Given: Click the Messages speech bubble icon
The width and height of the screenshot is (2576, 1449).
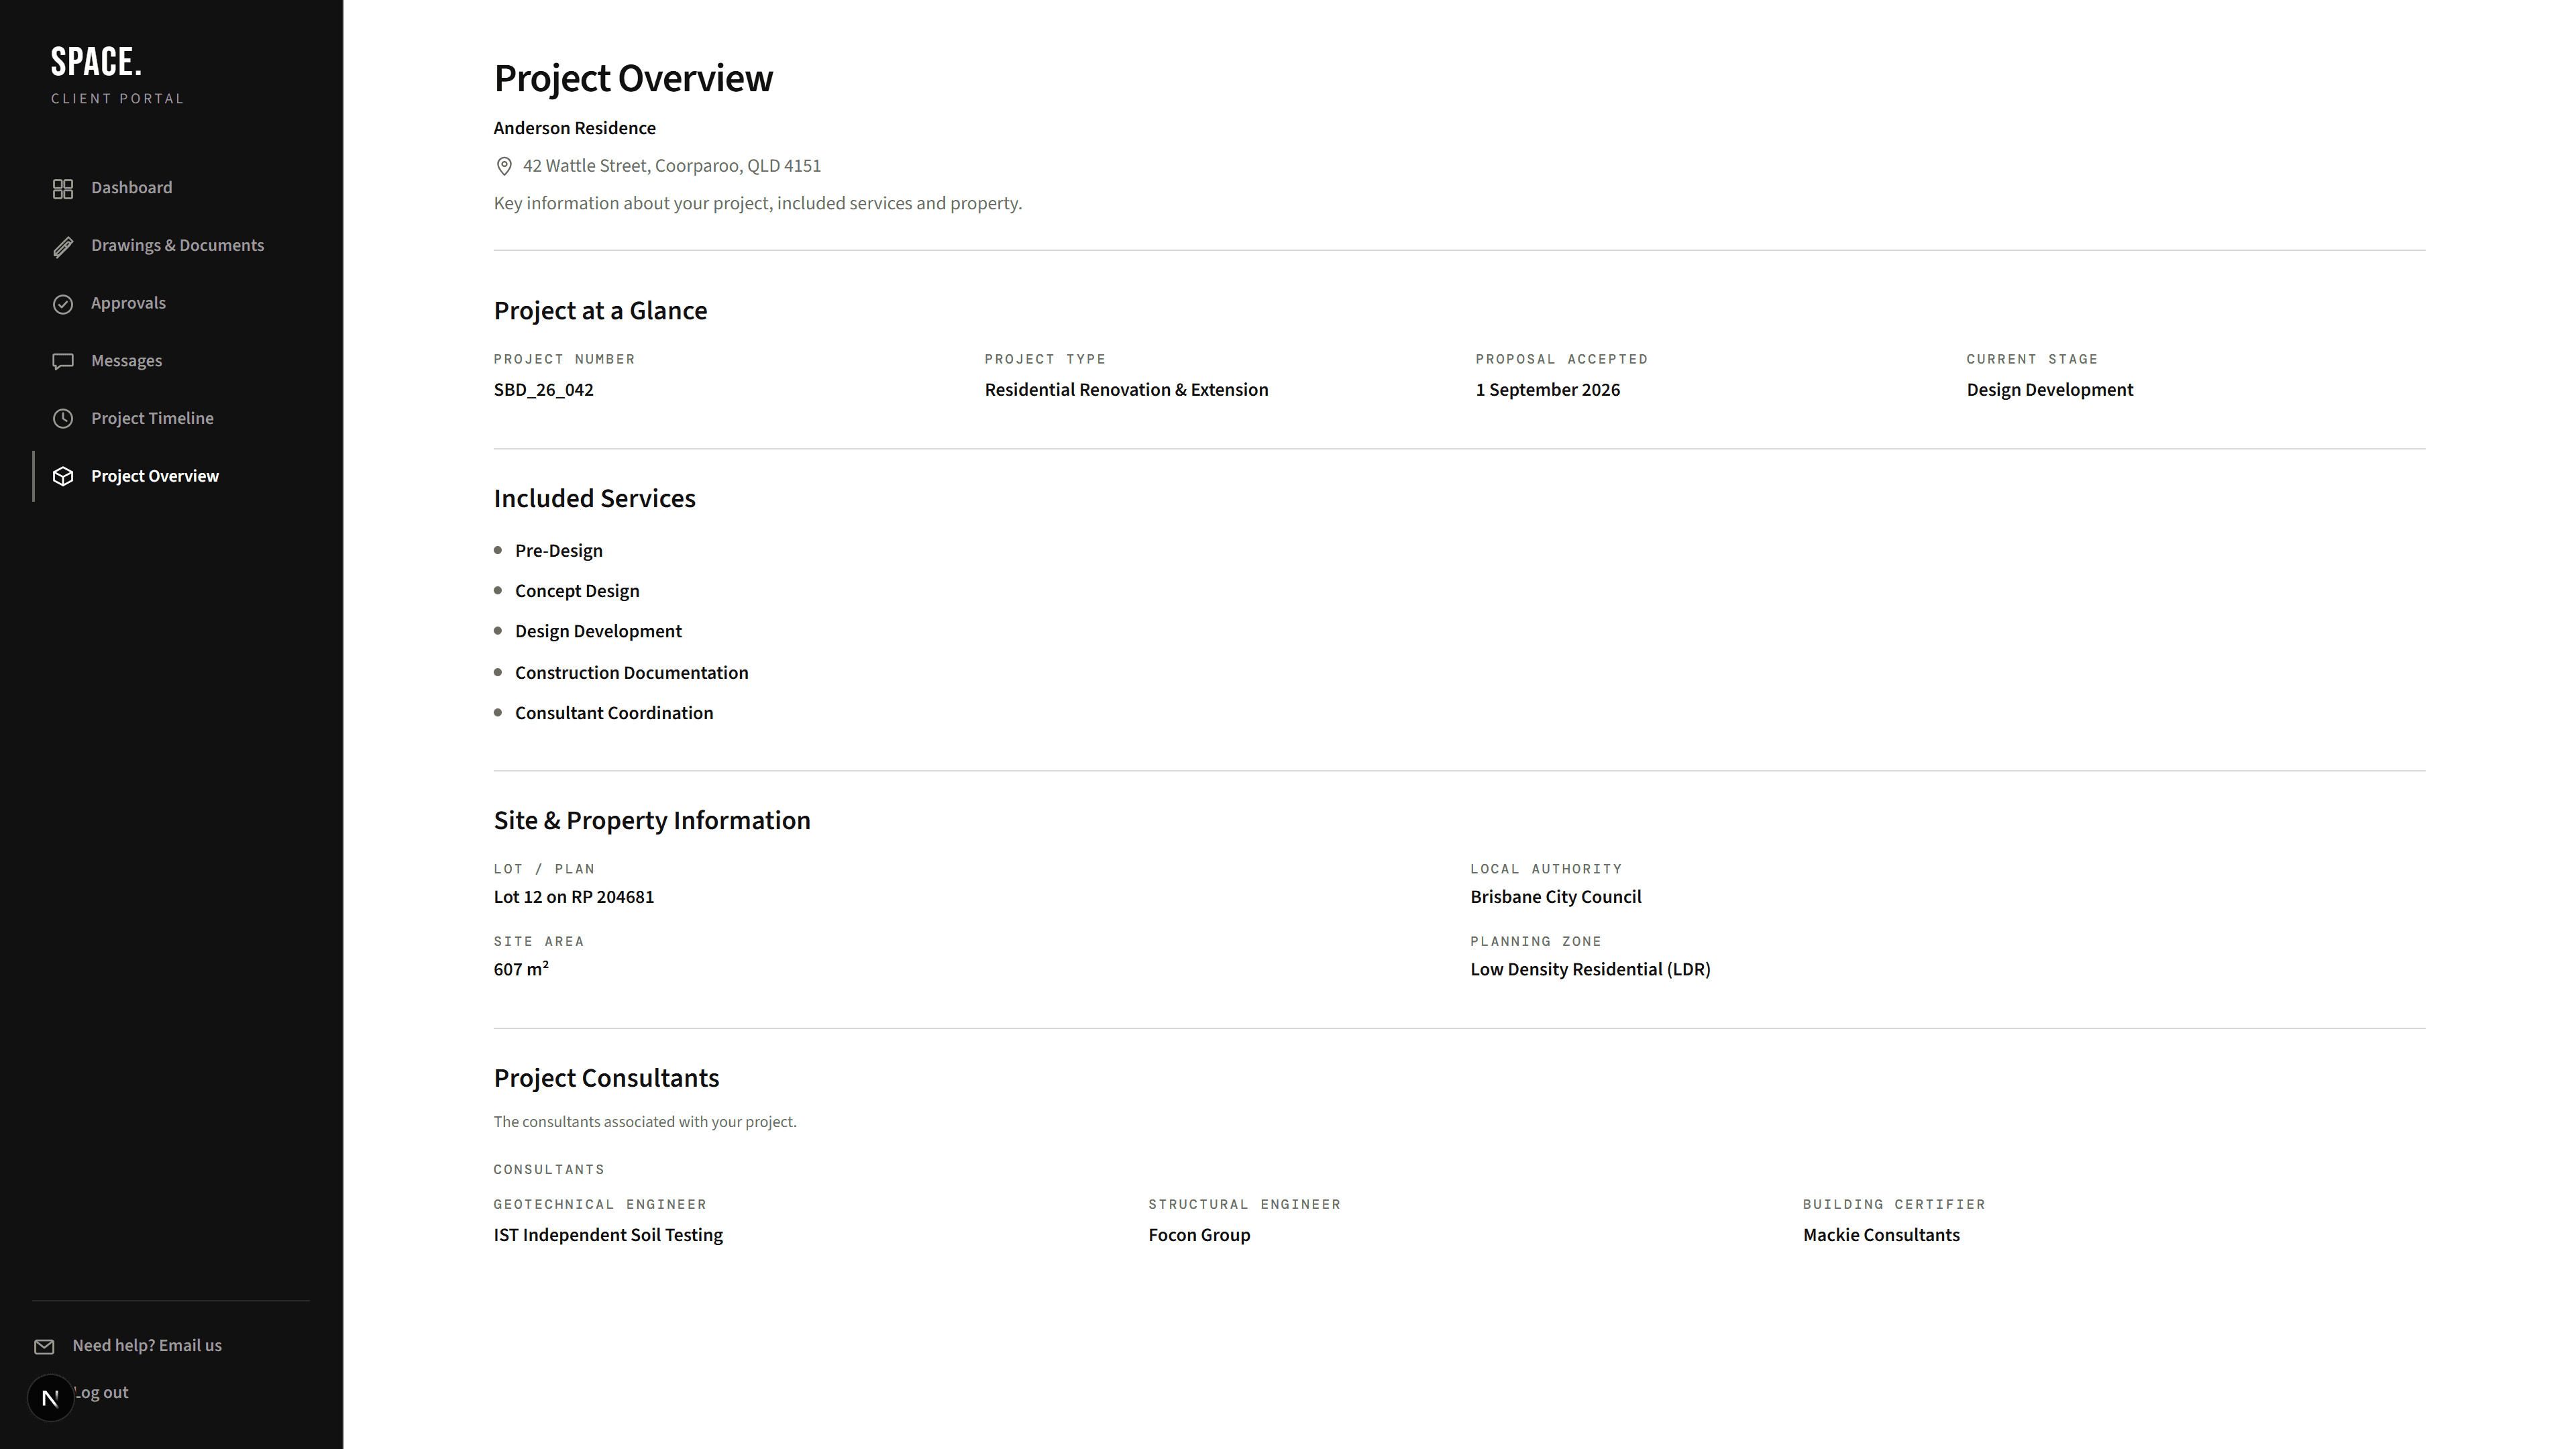Looking at the screenshot, I should point(63,362).
